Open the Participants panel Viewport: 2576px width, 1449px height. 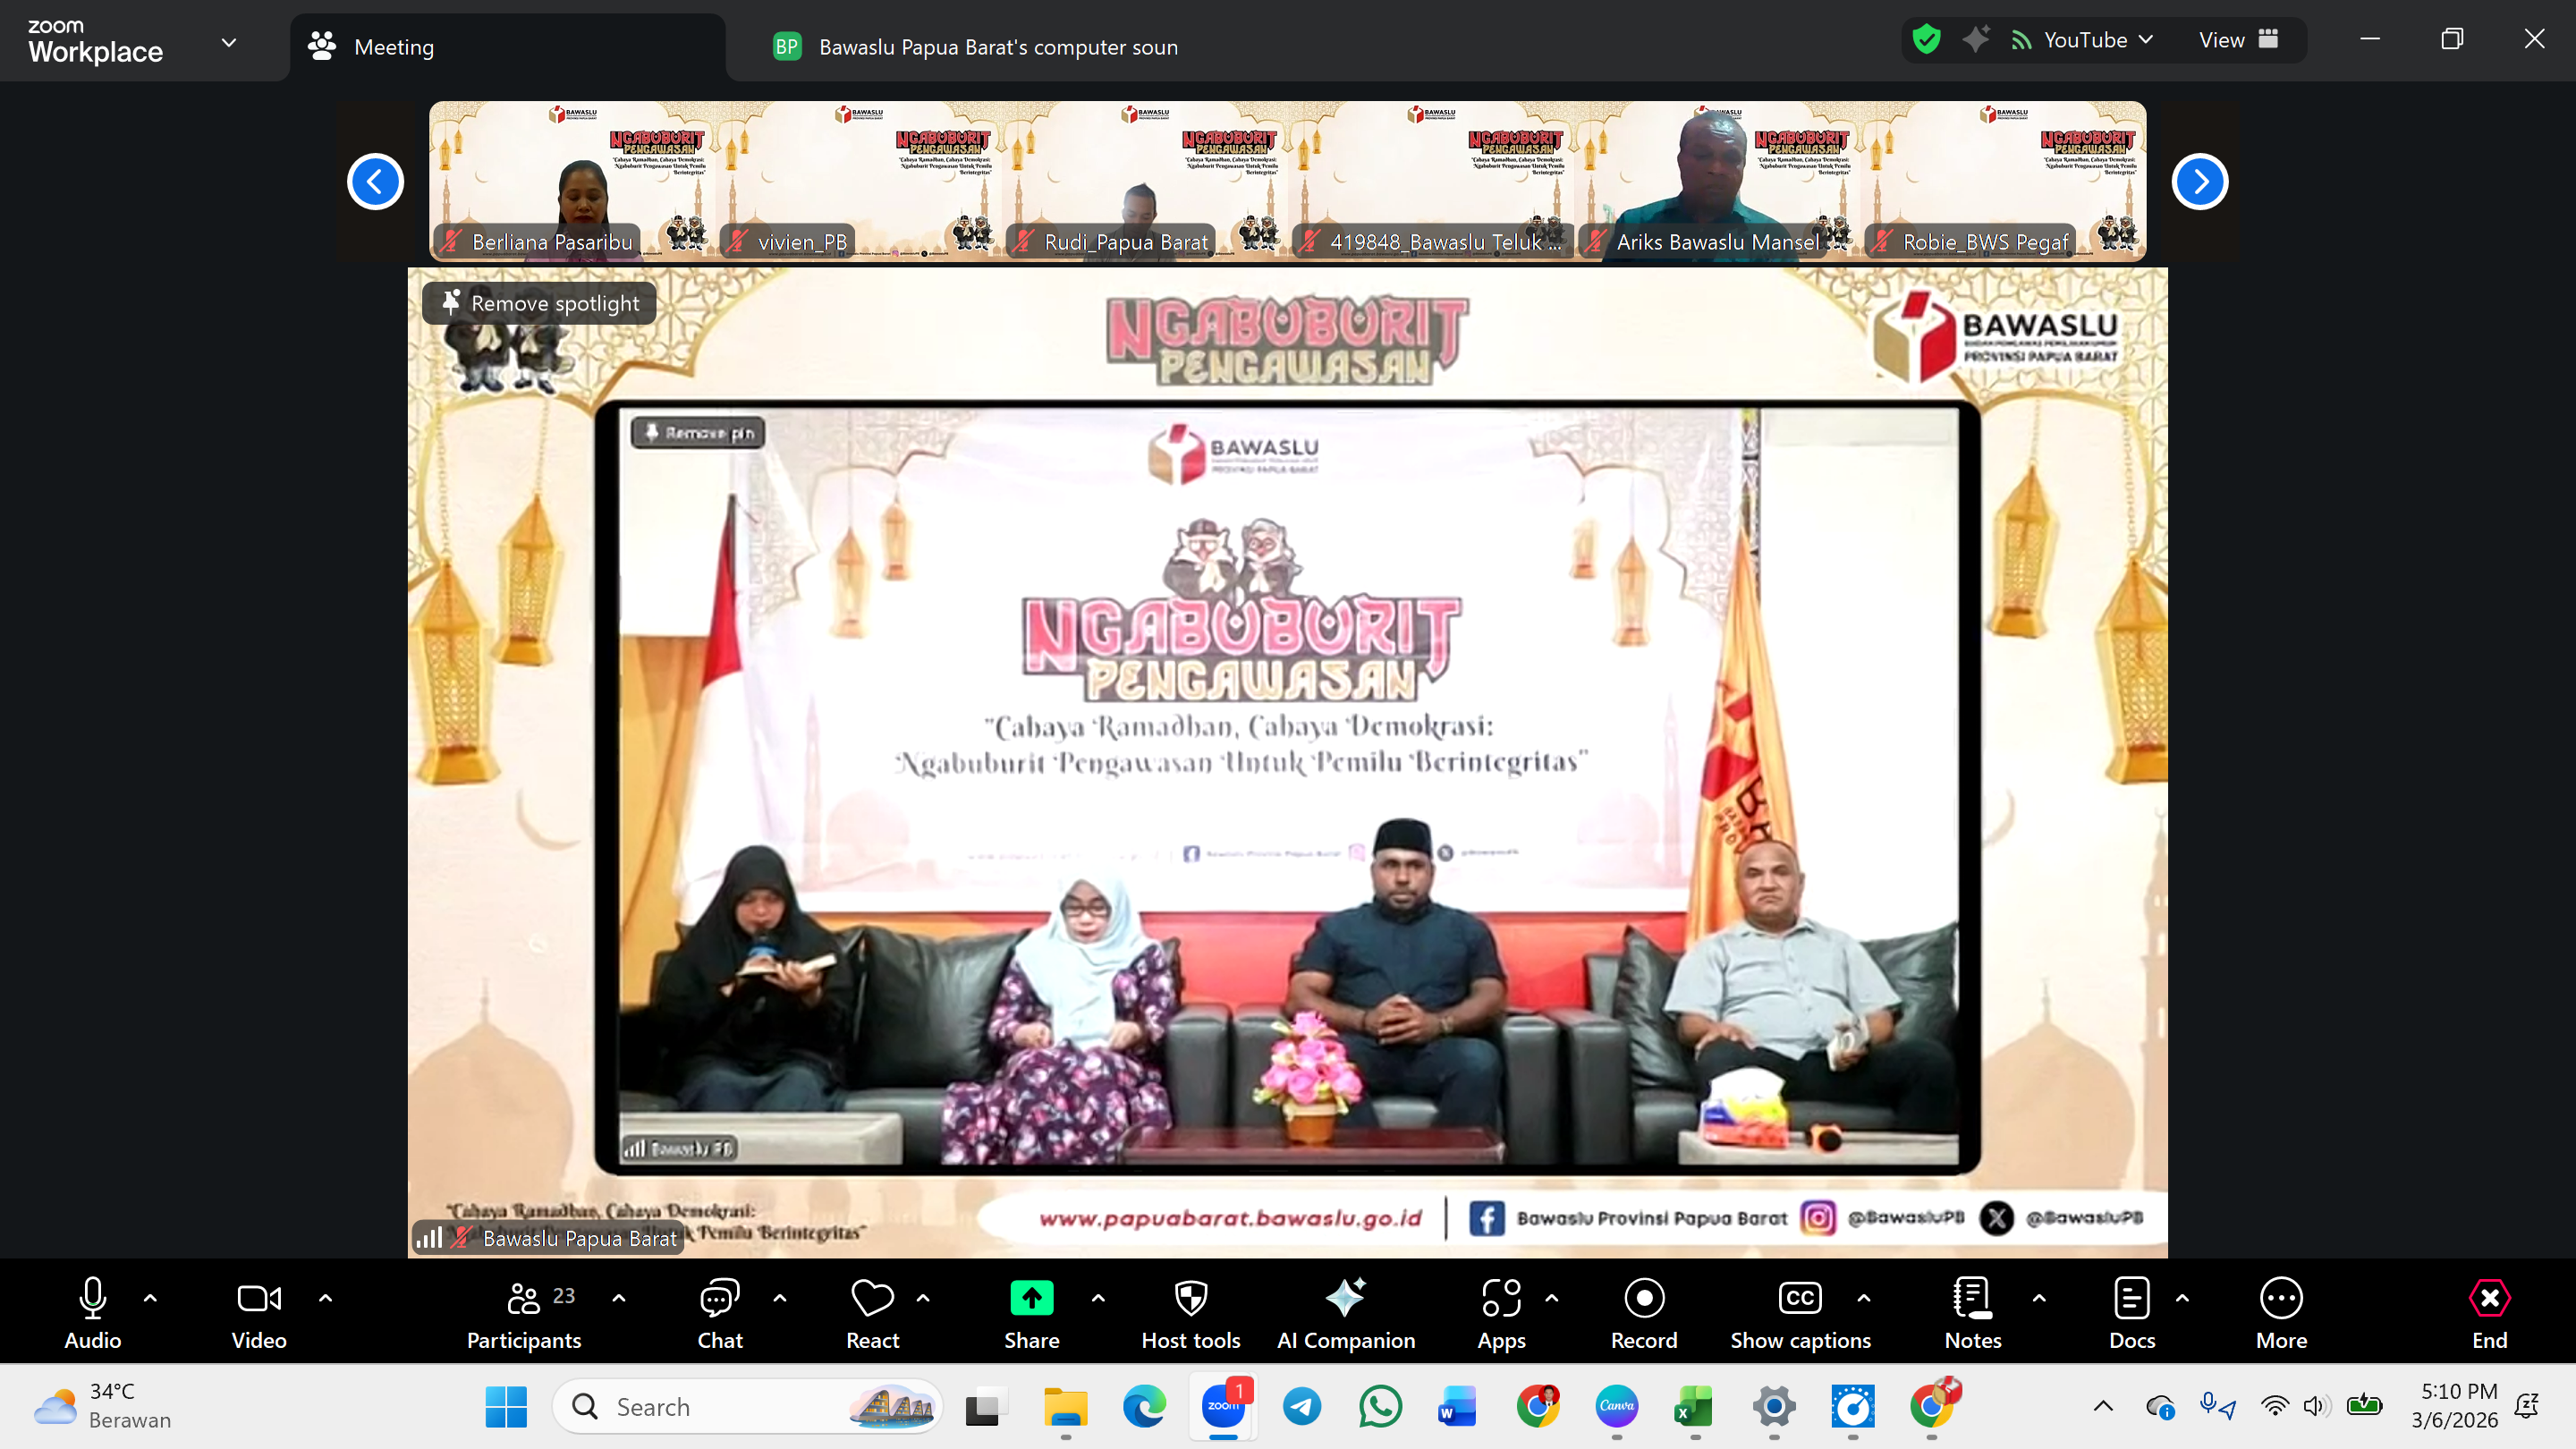click(524, 1310)
